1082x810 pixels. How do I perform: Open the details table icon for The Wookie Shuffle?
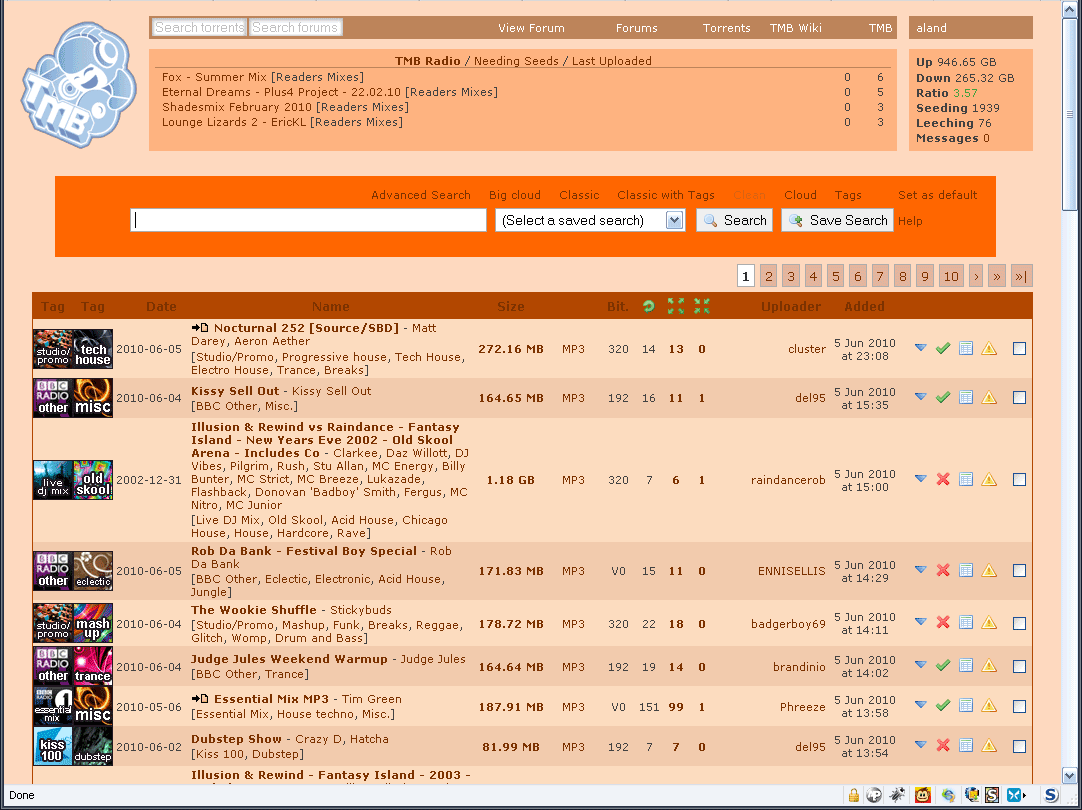click(966, 622)
